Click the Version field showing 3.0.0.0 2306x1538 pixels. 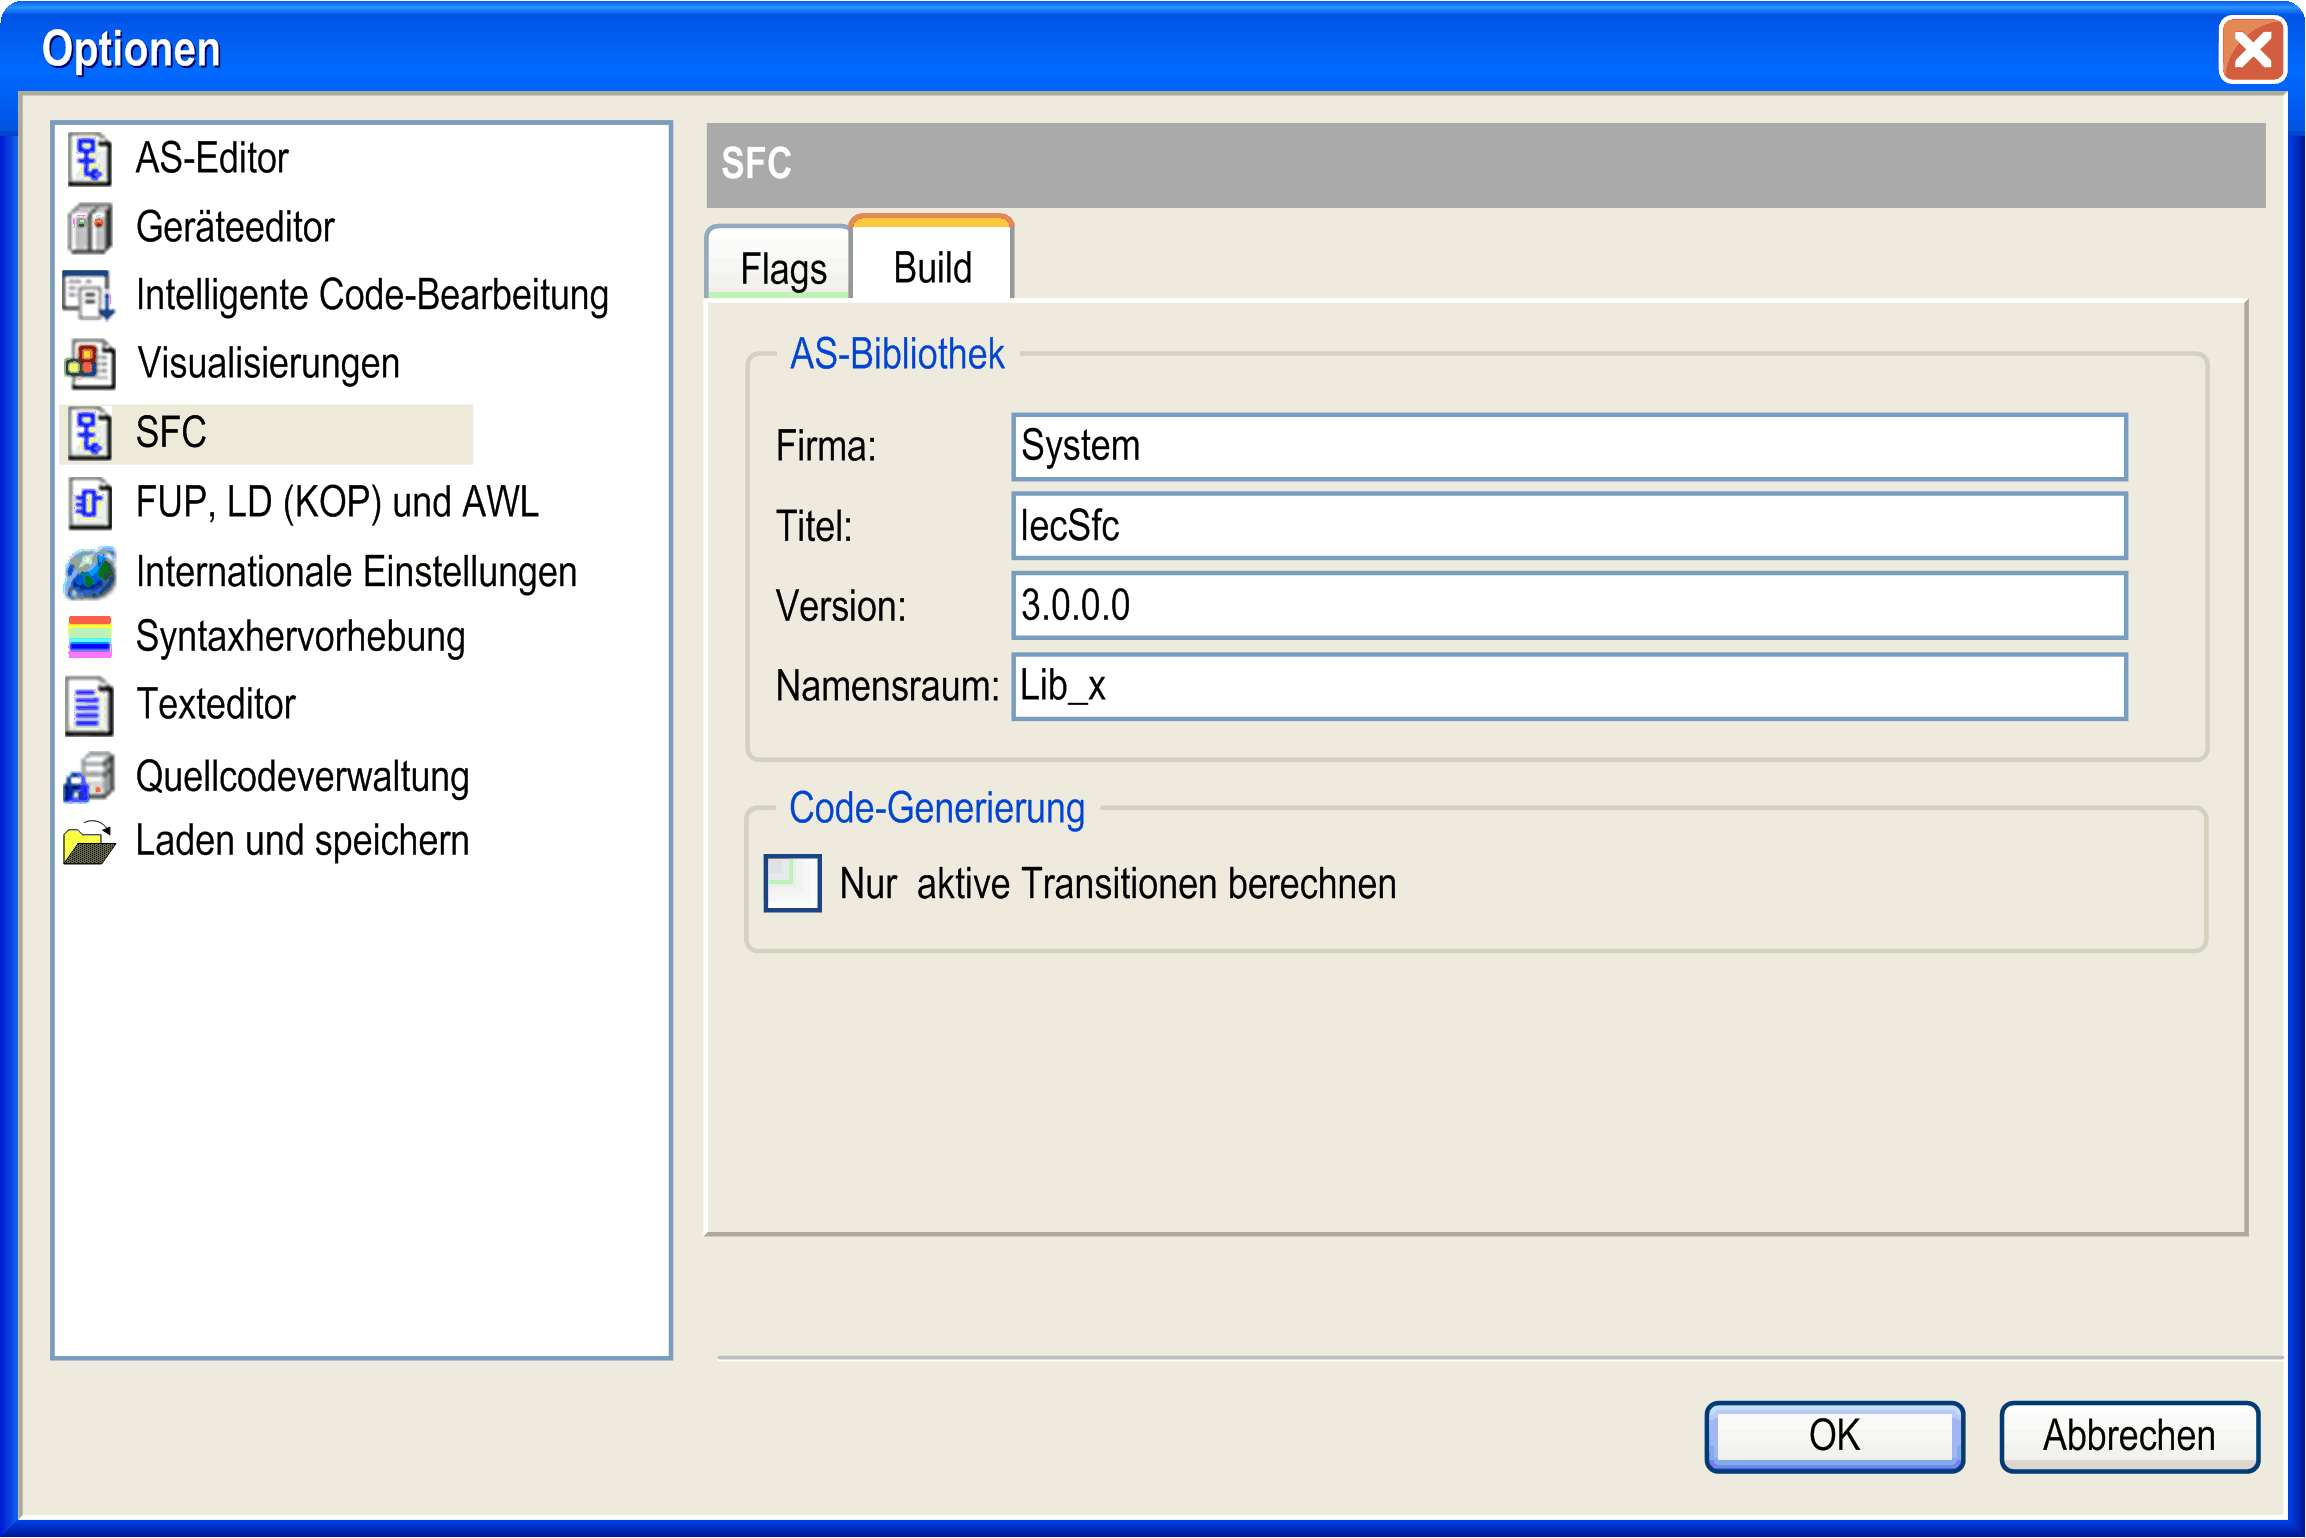tap(1568, 606)
